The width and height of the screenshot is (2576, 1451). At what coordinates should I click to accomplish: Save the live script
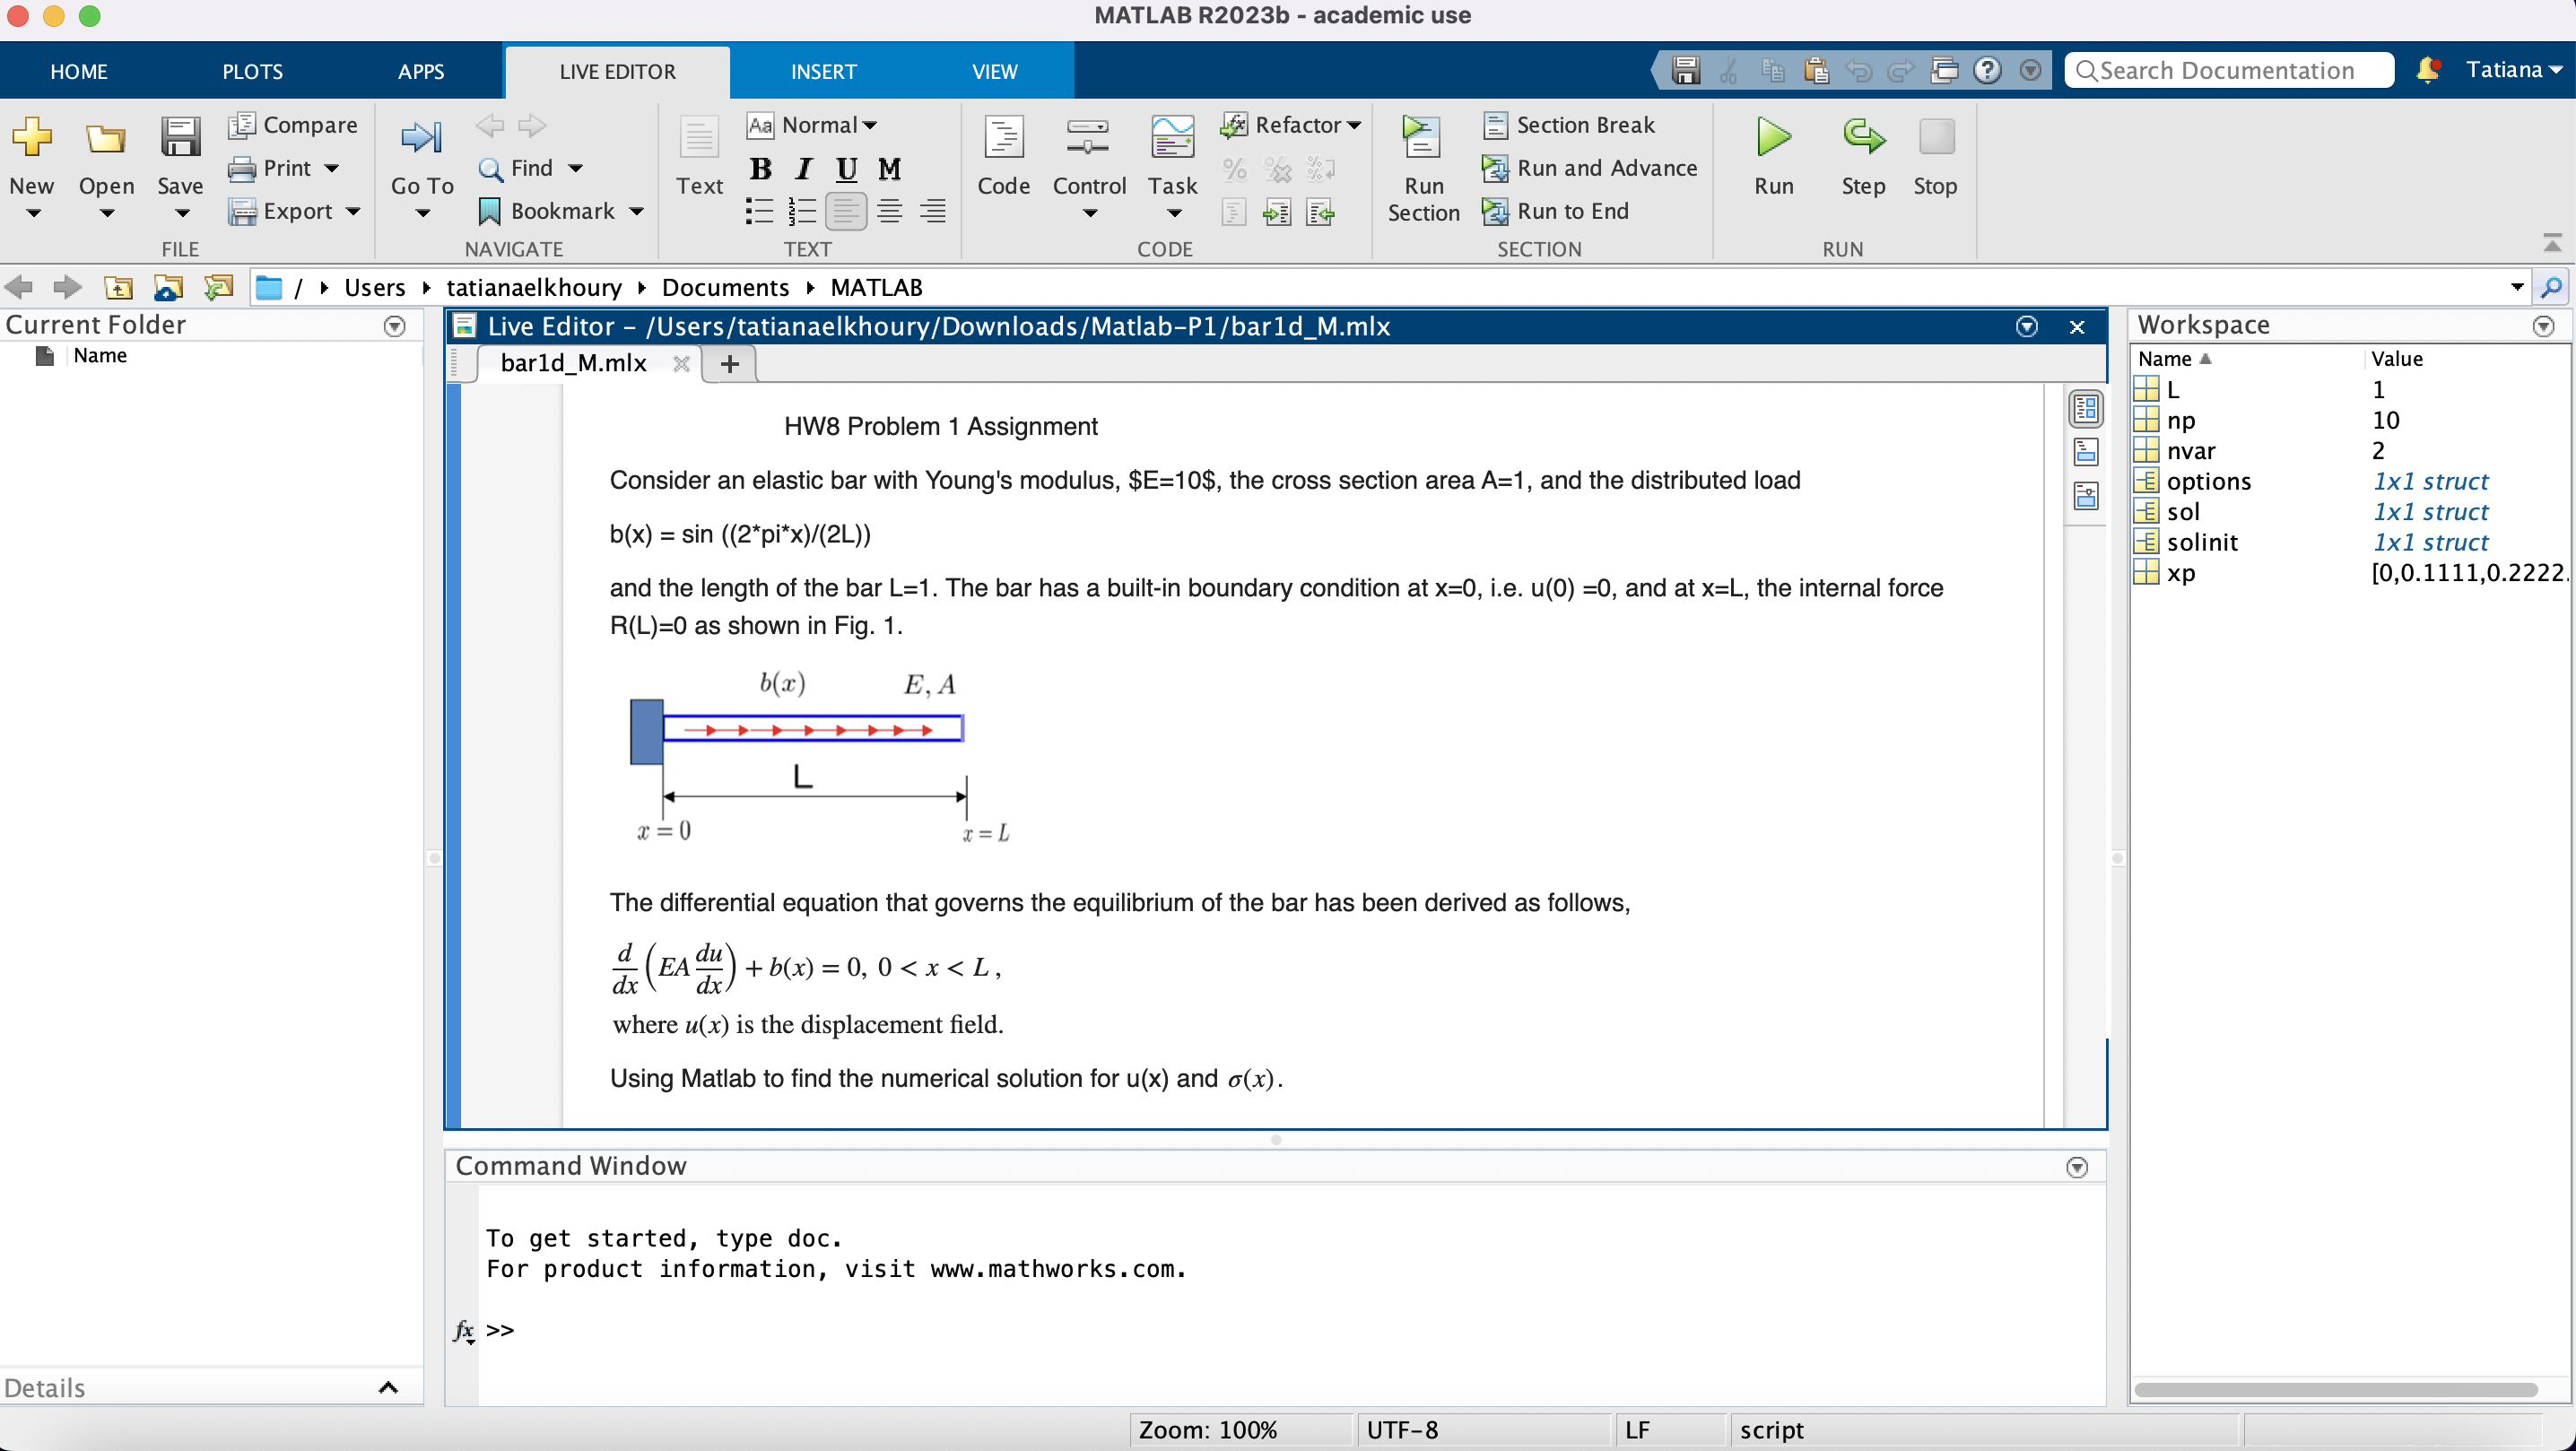point(180,139)
